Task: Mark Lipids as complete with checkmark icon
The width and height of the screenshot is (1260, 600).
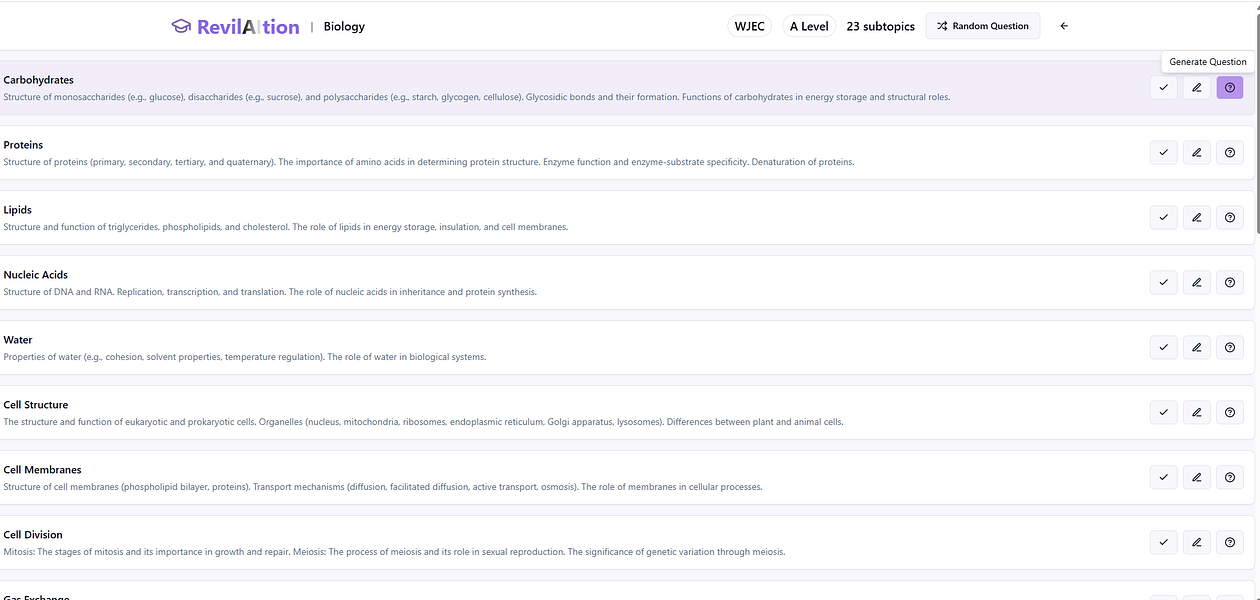Action: coord(1163,218)
